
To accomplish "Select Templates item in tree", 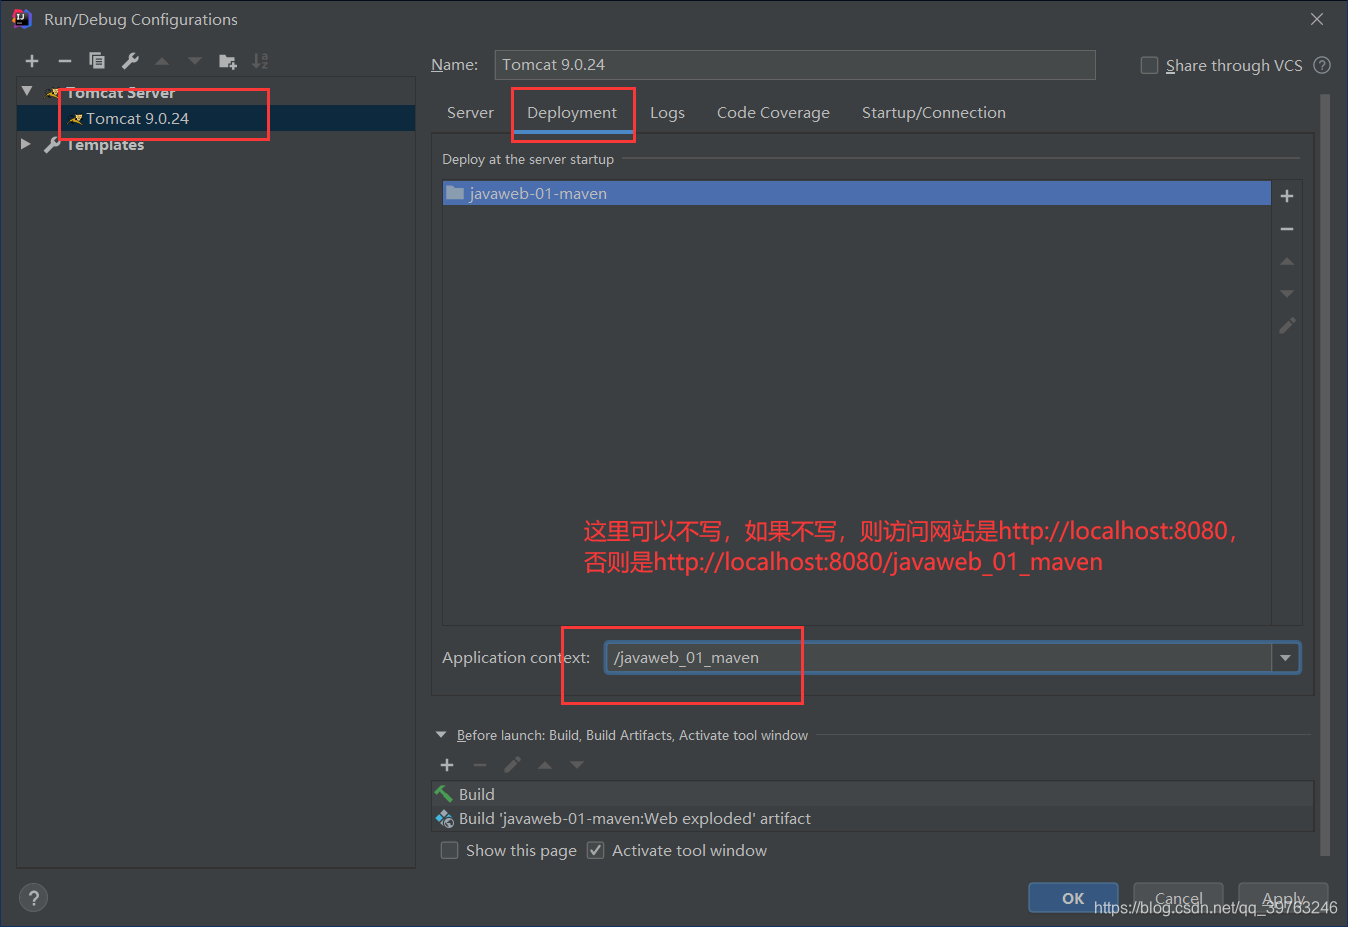I will pyautogui.click(x=105, y=144).
